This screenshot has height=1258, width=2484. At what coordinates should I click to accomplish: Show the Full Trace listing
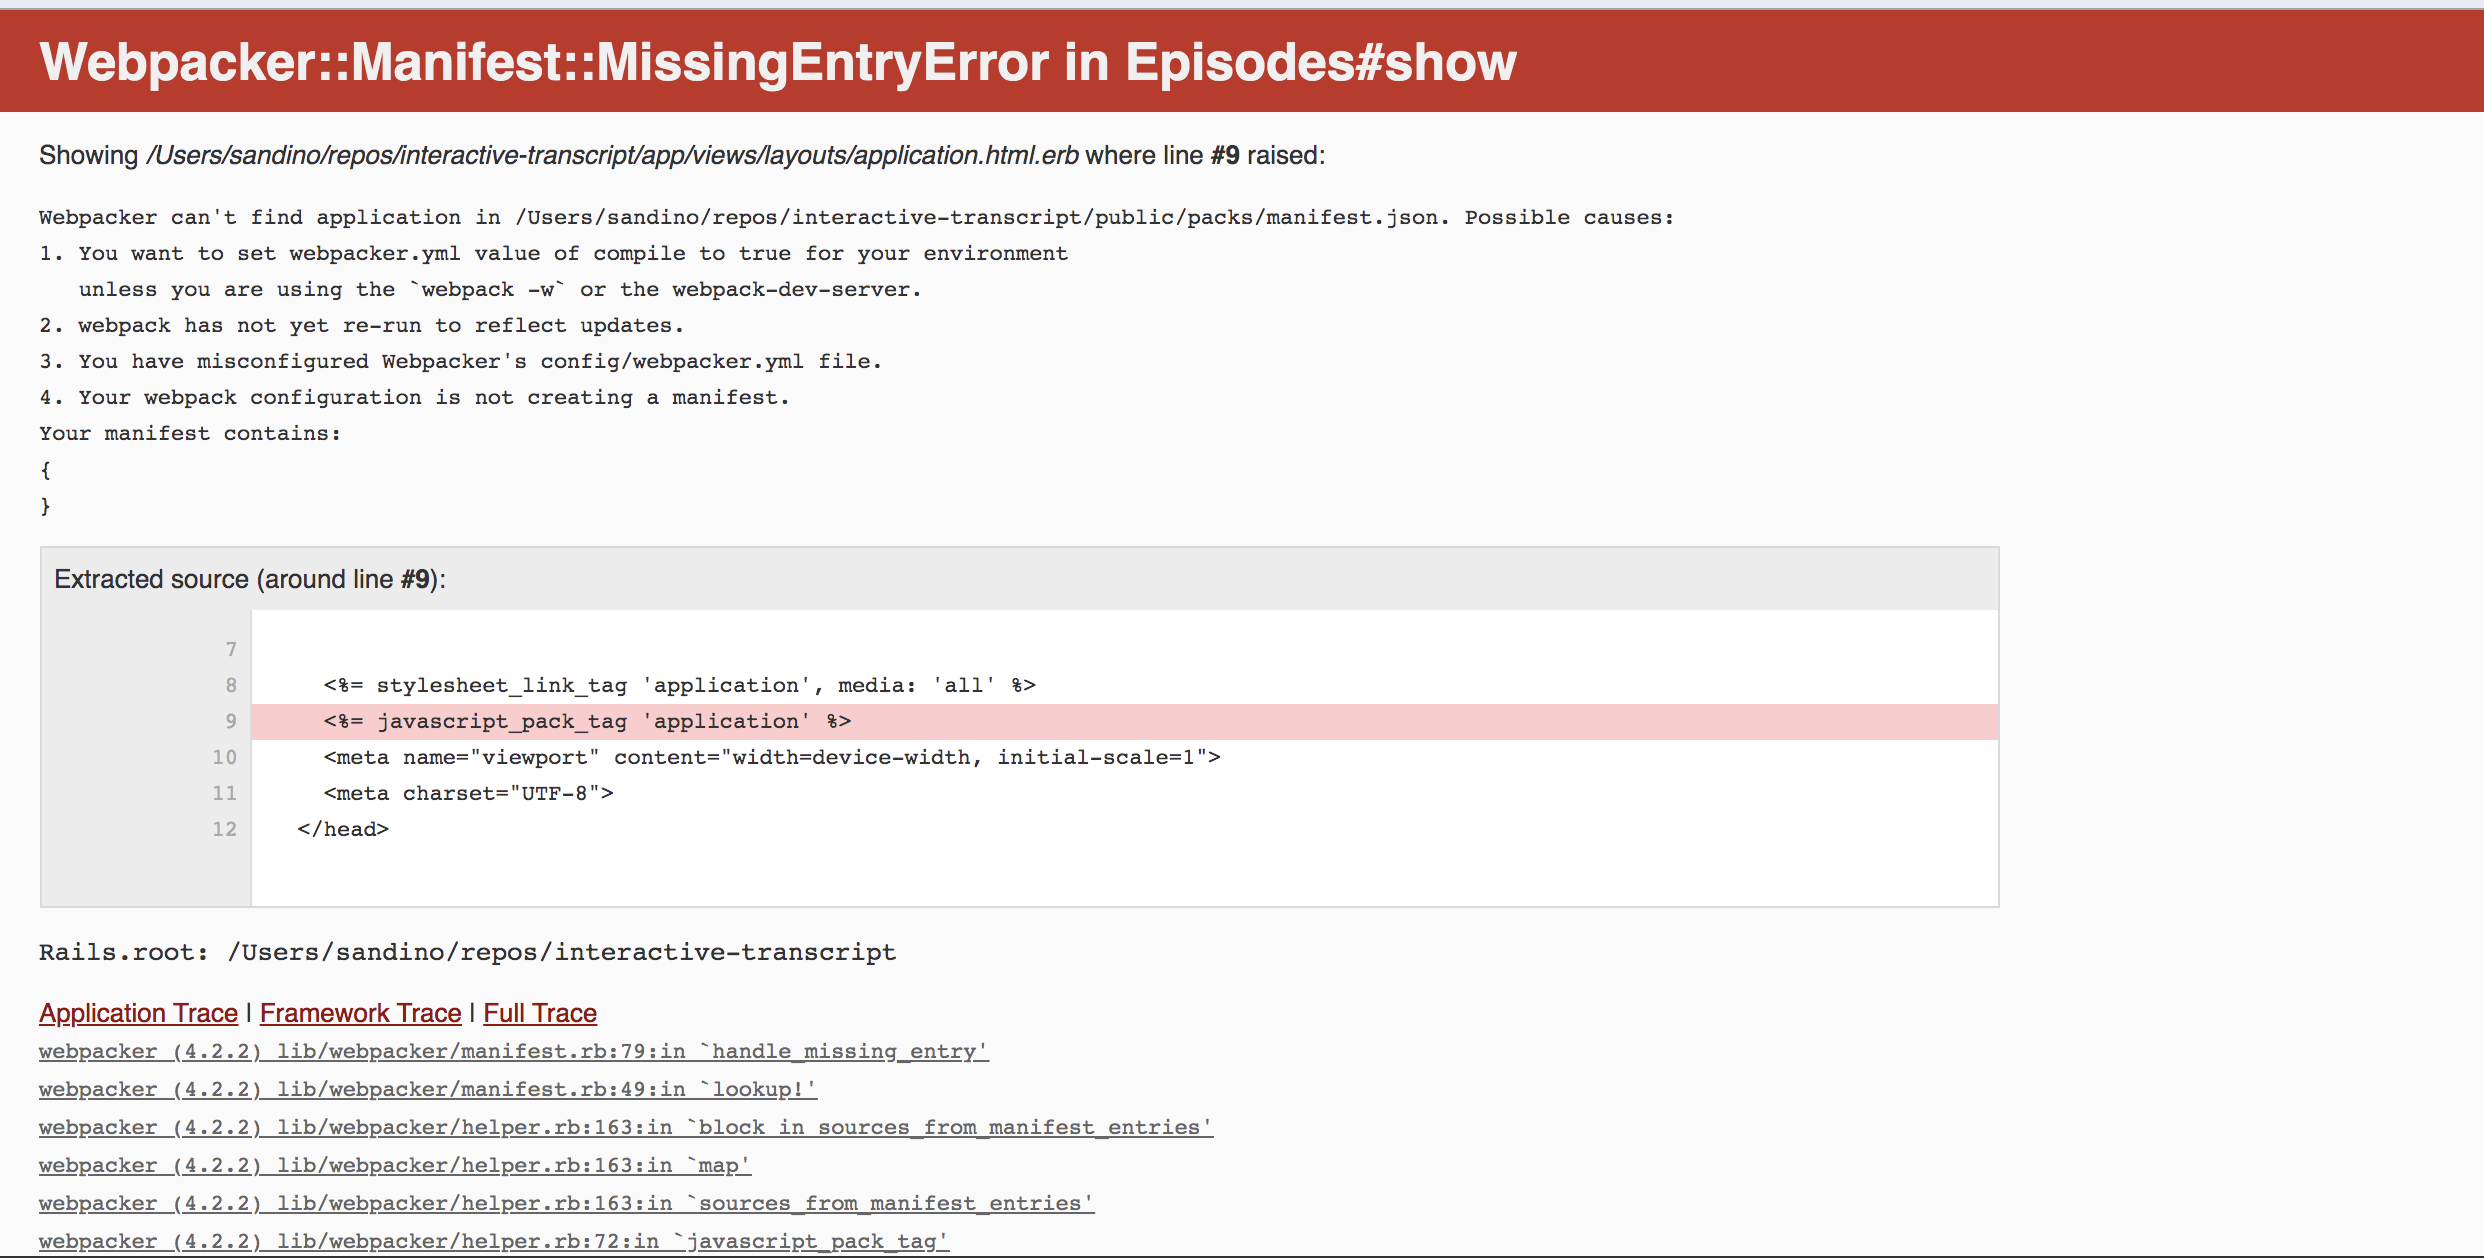(539, 1012)
